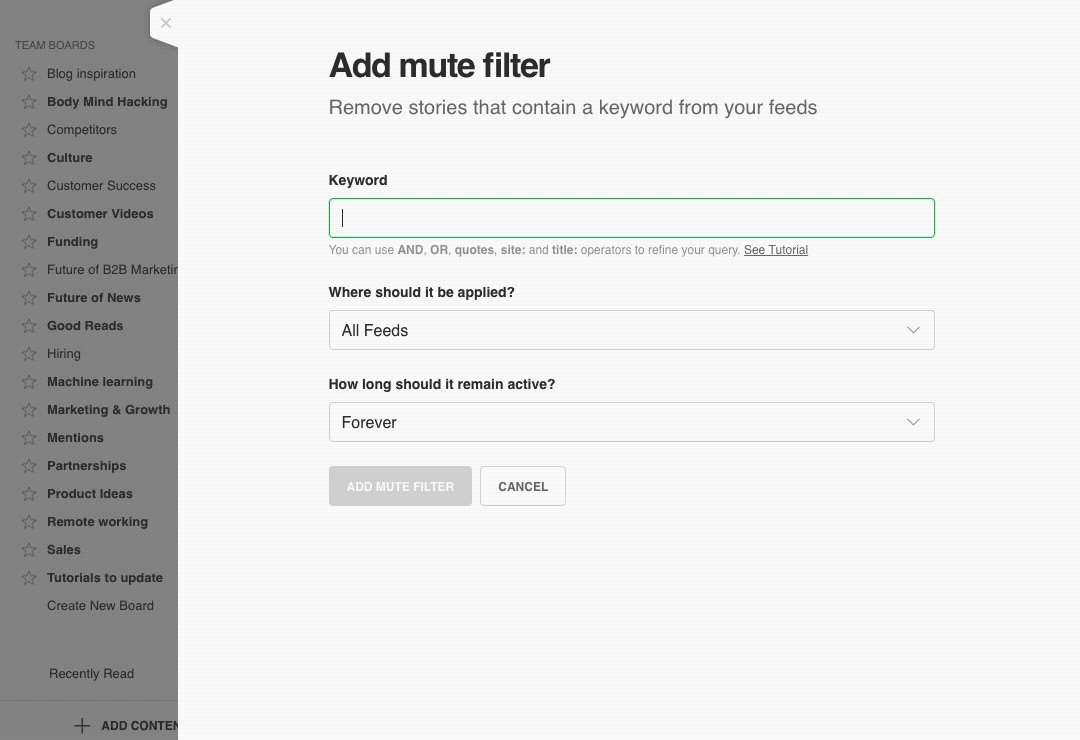Viewport: 1080px width, 740px height.
Task: Click star icon next to Competitors
Action: point(29,130)
